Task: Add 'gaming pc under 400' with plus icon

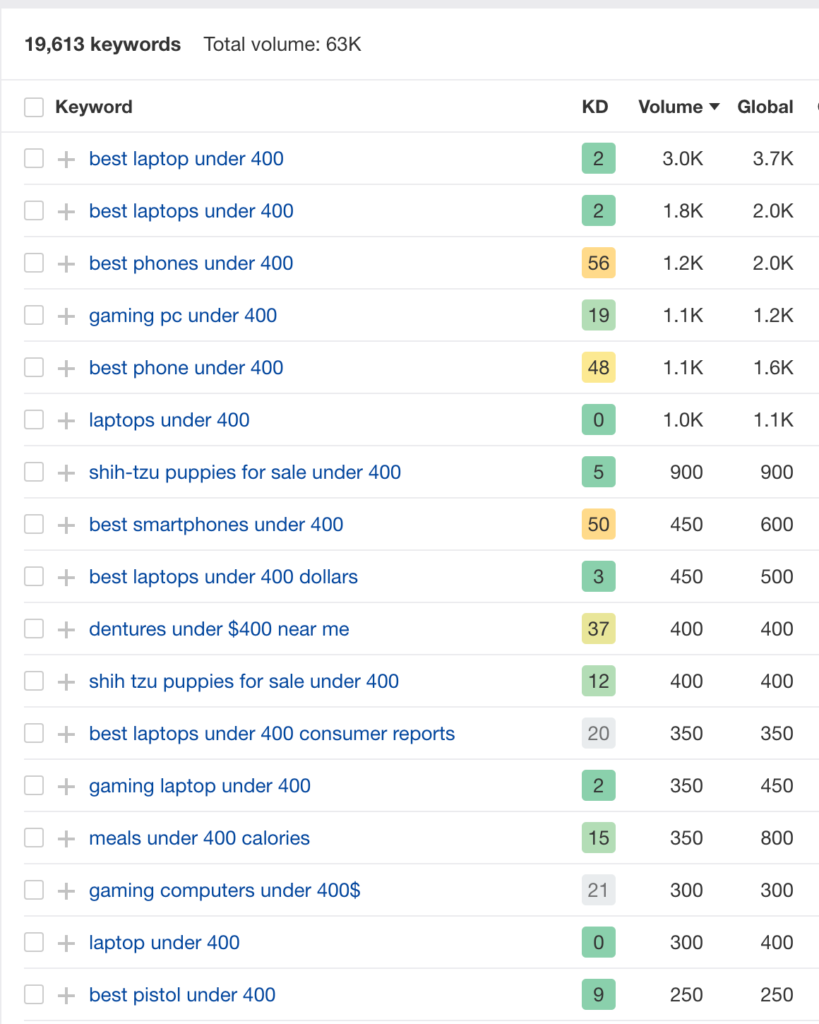Action: click(x=66, y=315)
